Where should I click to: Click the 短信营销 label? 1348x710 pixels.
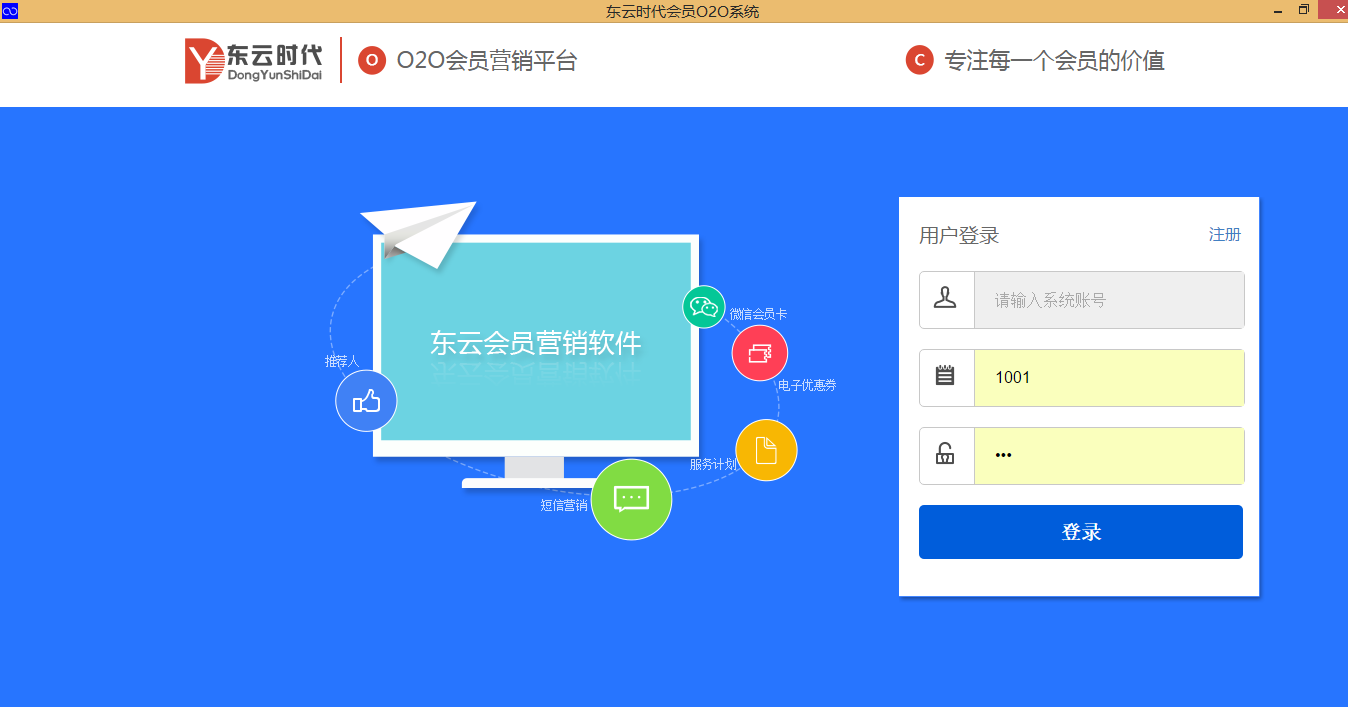click(564, 505)
